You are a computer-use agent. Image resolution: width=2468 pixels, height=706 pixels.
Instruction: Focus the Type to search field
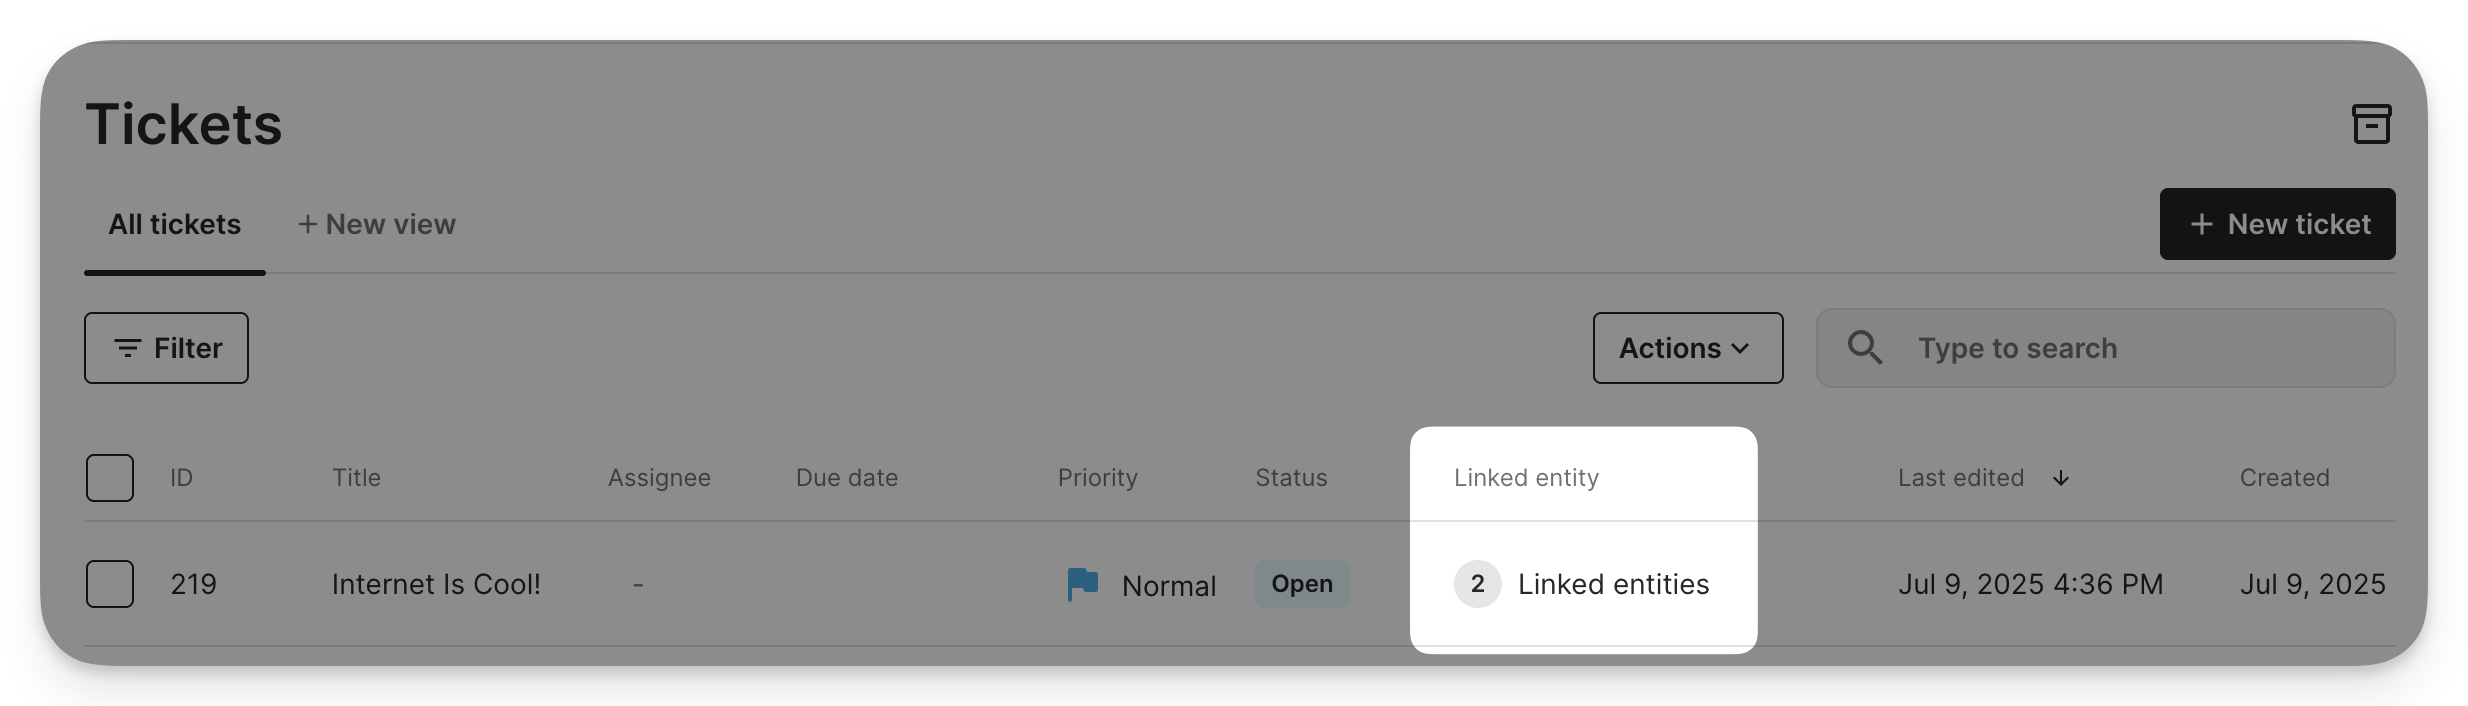[x=2105, y=348]
